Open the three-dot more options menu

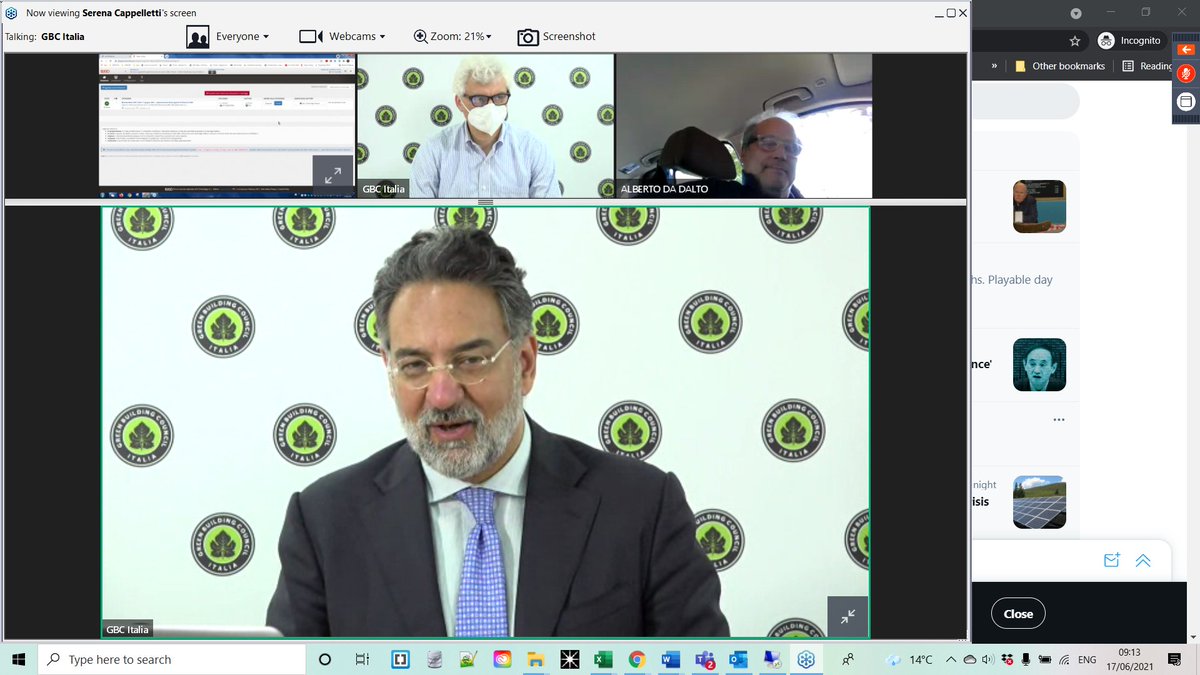pyautogui.click(x=1059, y=419)
